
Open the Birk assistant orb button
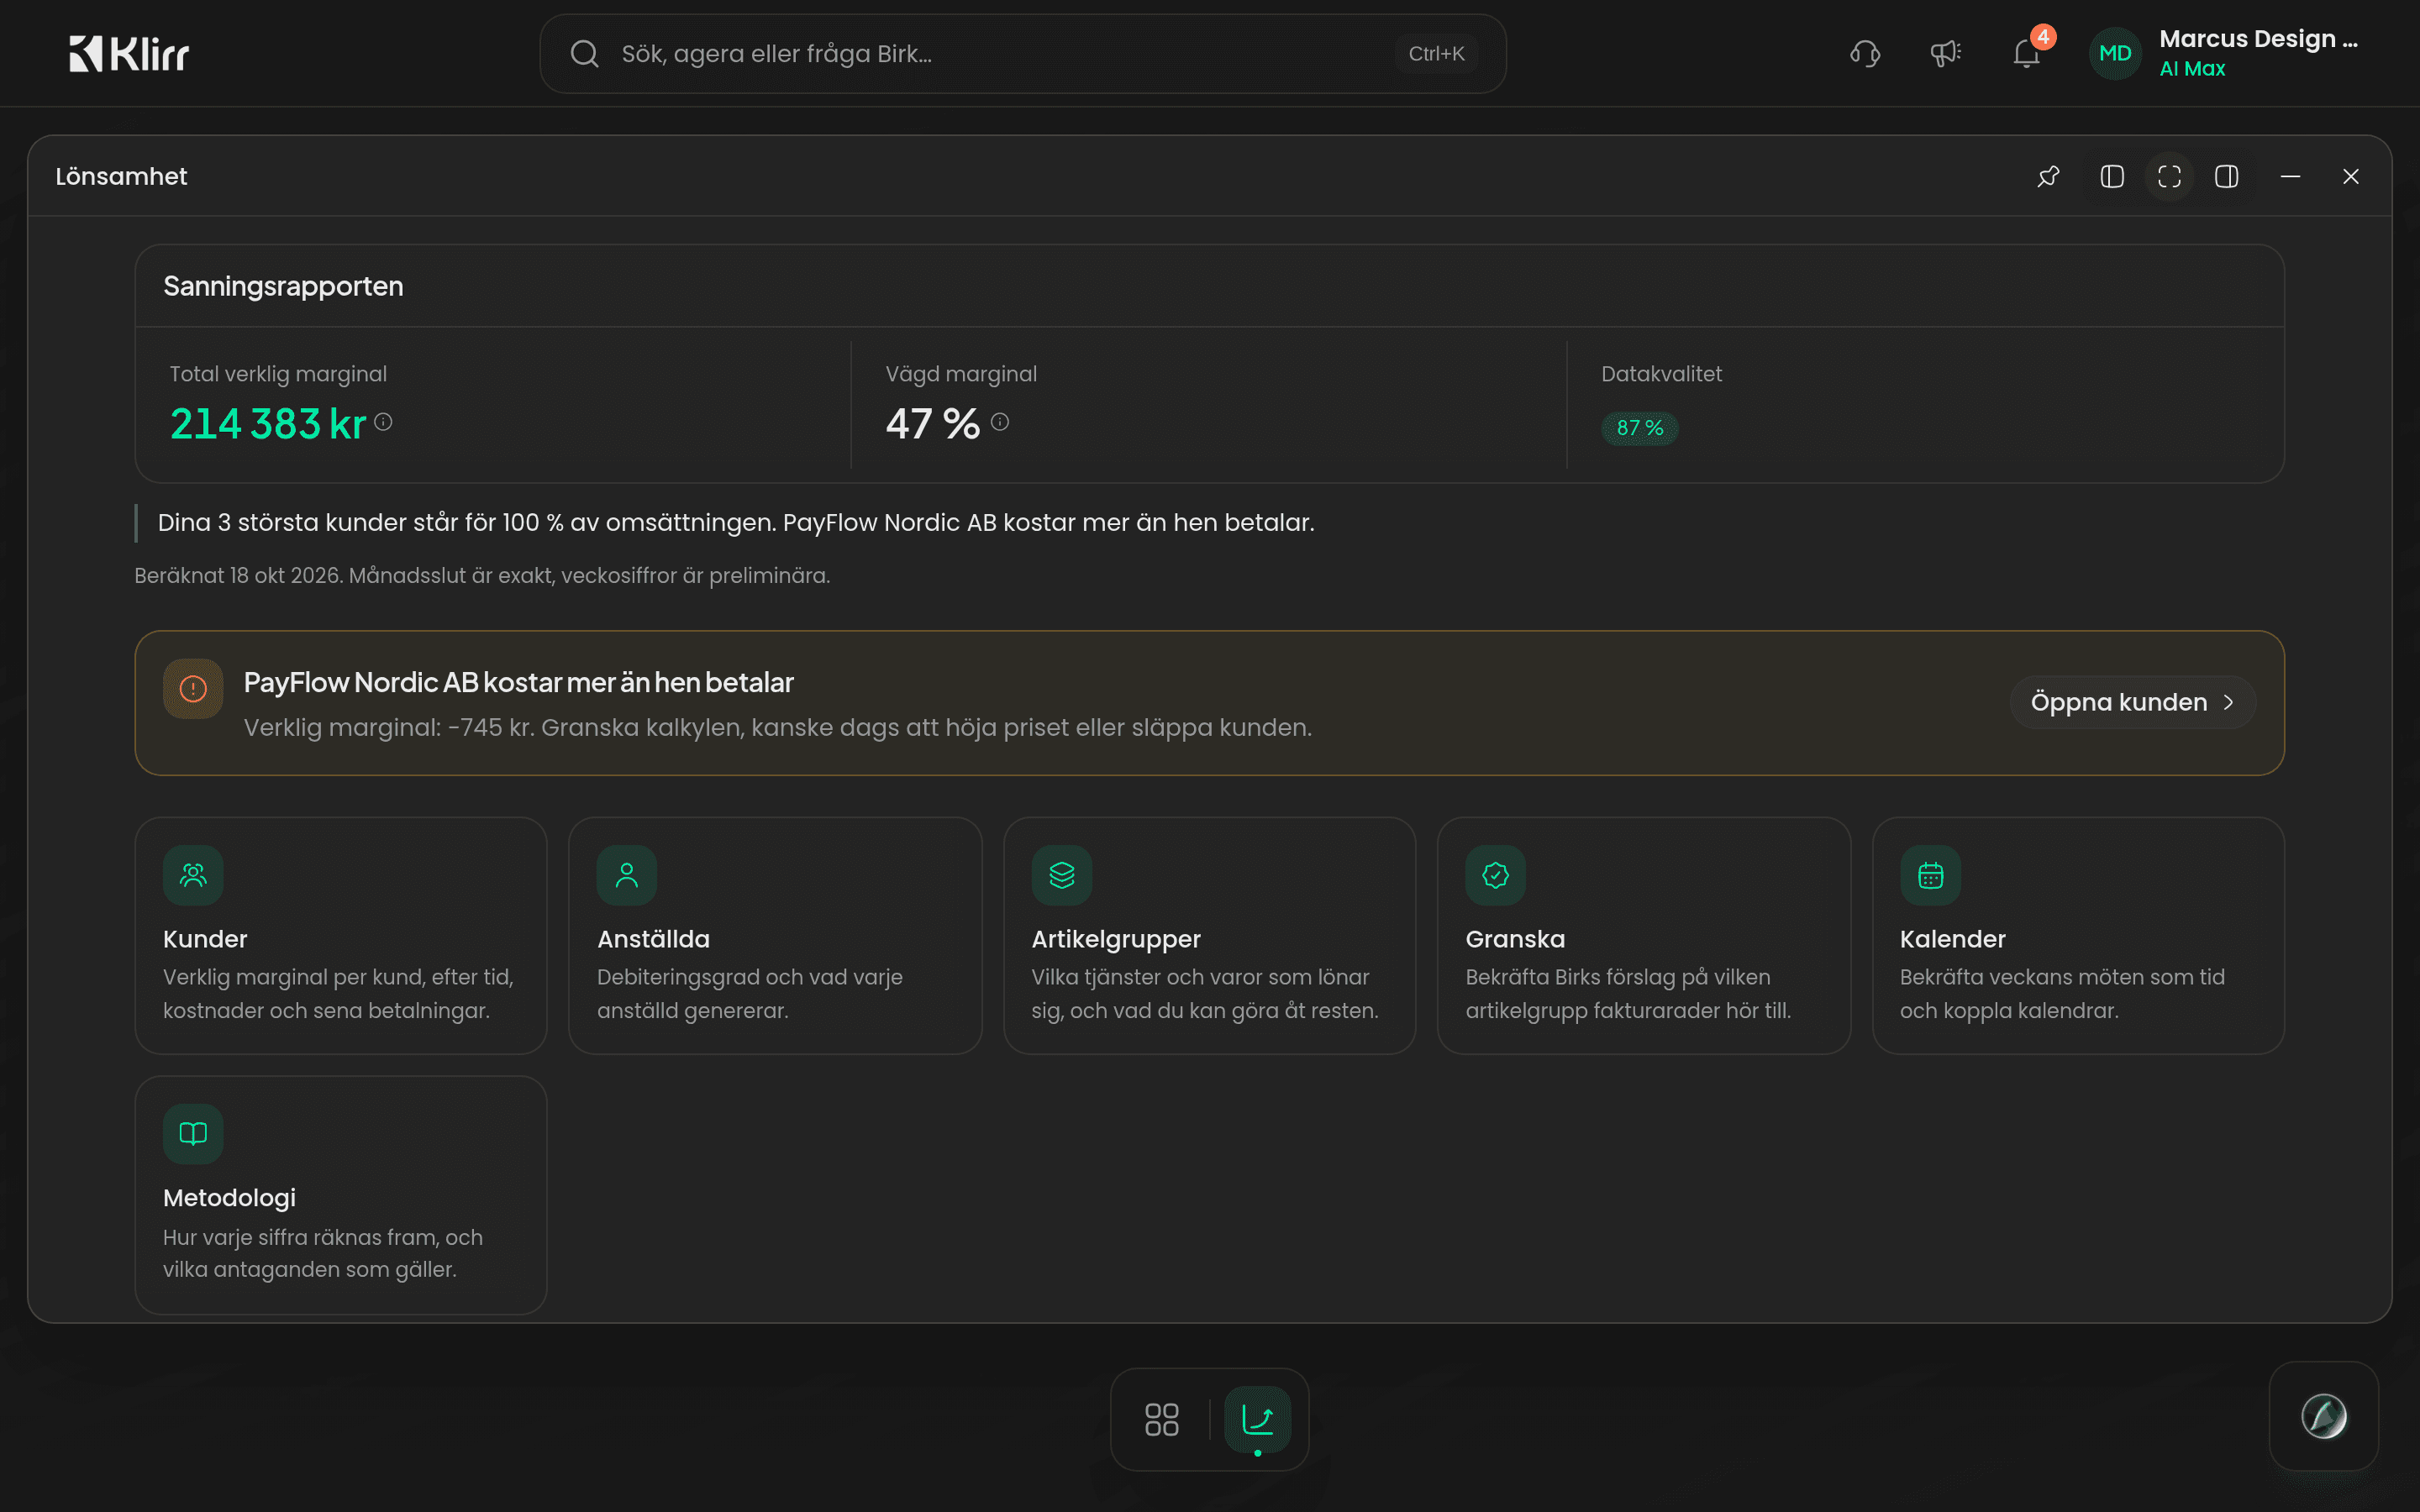click(2324, 1417)
